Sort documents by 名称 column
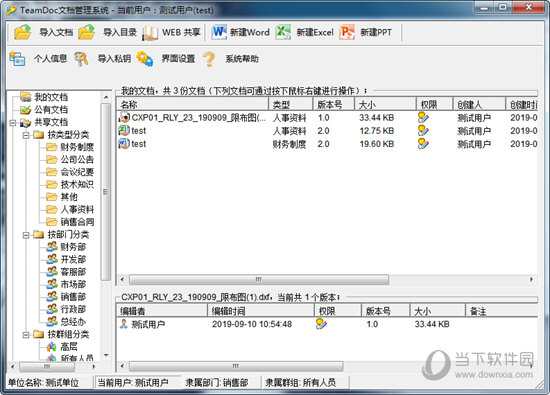550x395 pixels. pyautogui.click(x=193, y=104)
